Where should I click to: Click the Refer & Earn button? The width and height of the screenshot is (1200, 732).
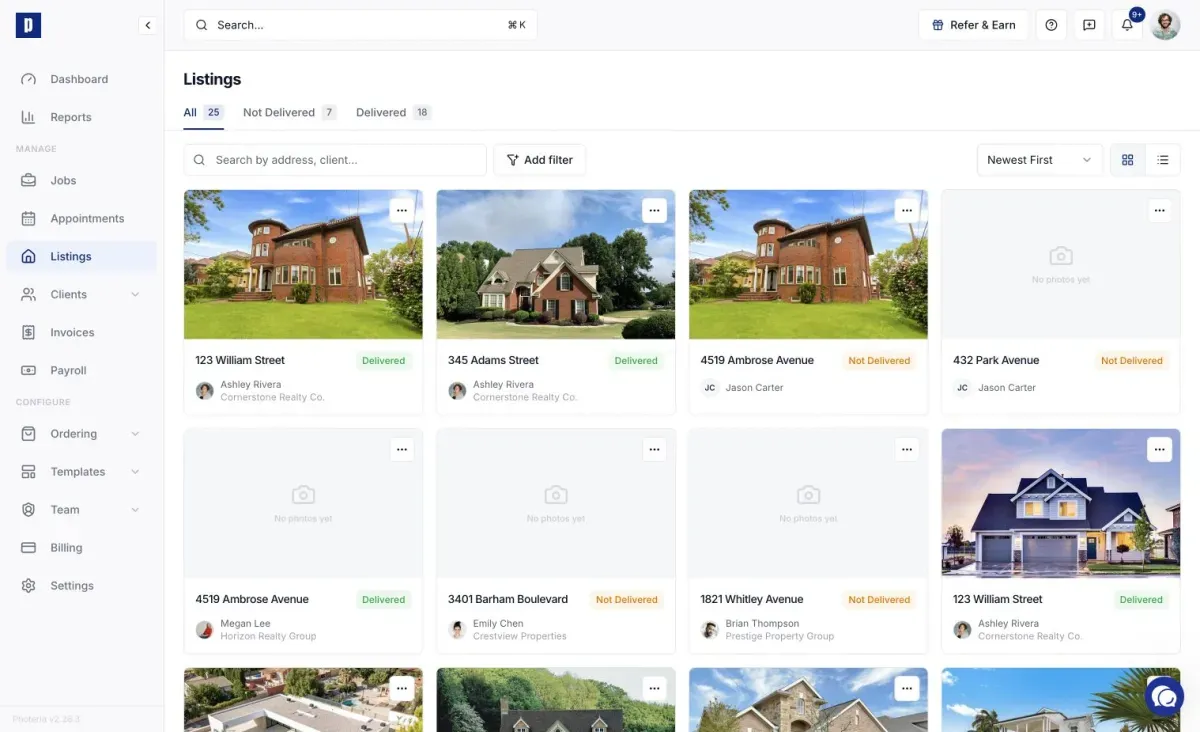click(973, 25)
